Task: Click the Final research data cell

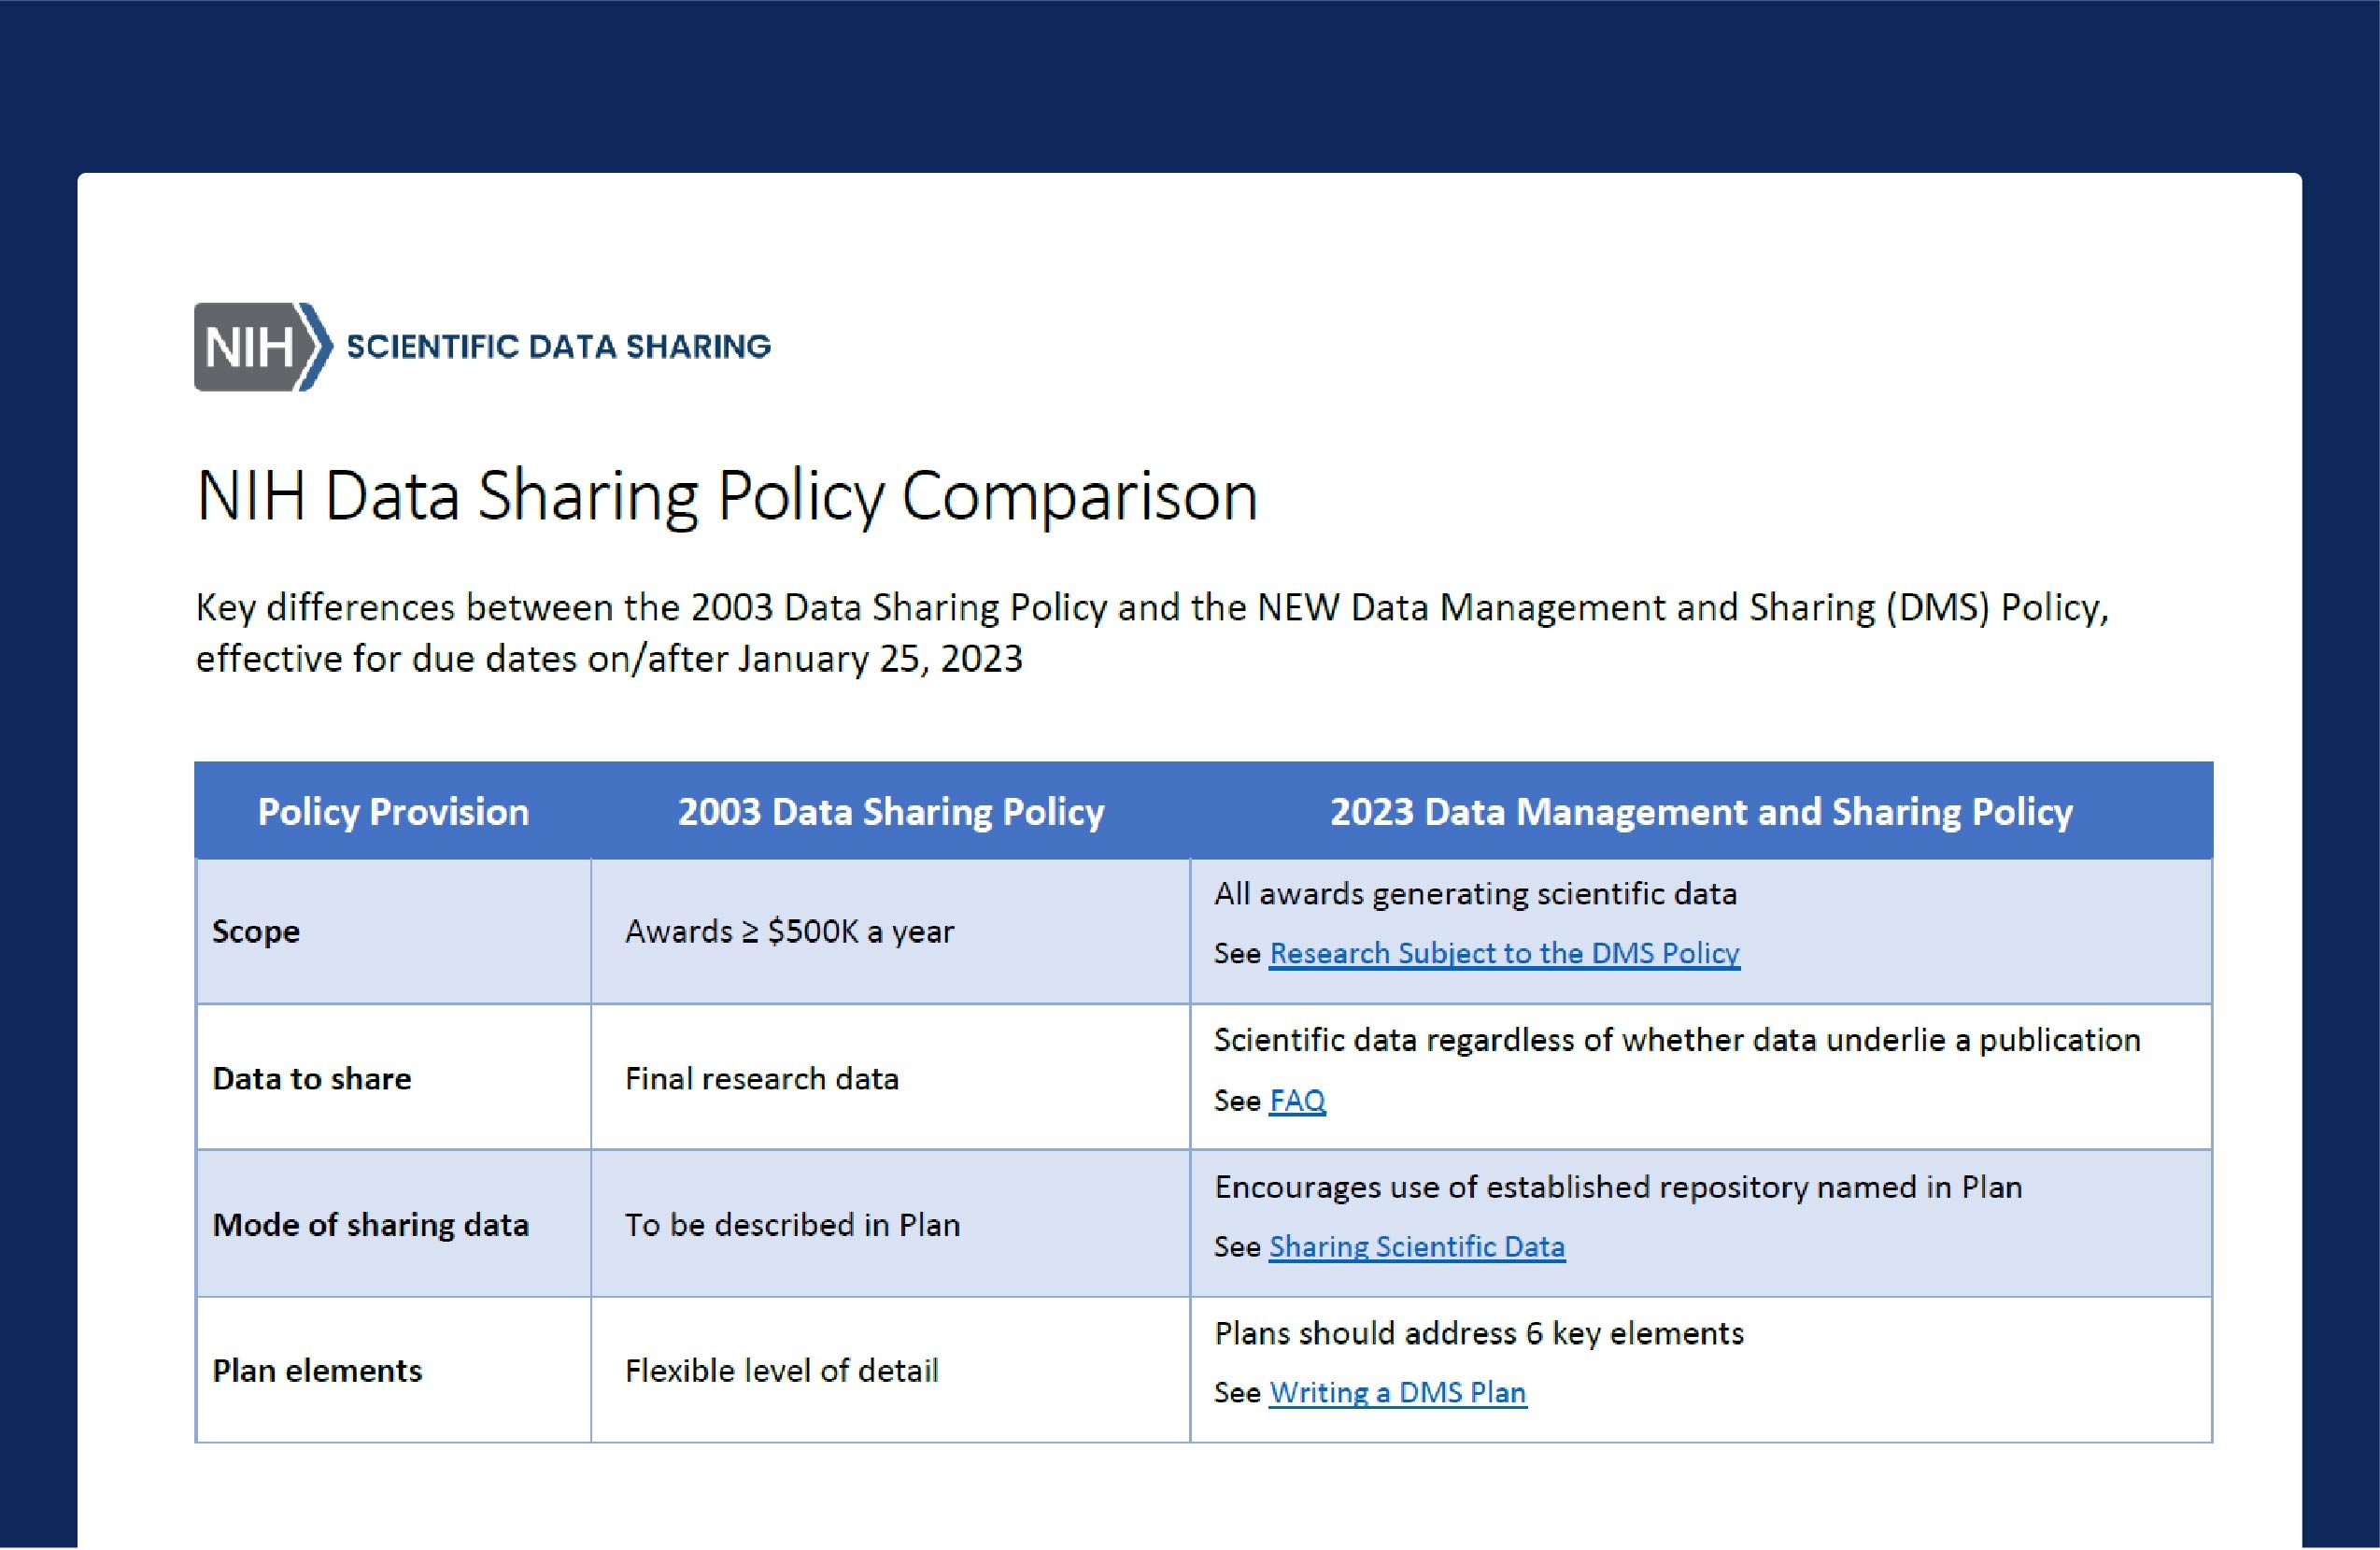Action: [761, 1079]
